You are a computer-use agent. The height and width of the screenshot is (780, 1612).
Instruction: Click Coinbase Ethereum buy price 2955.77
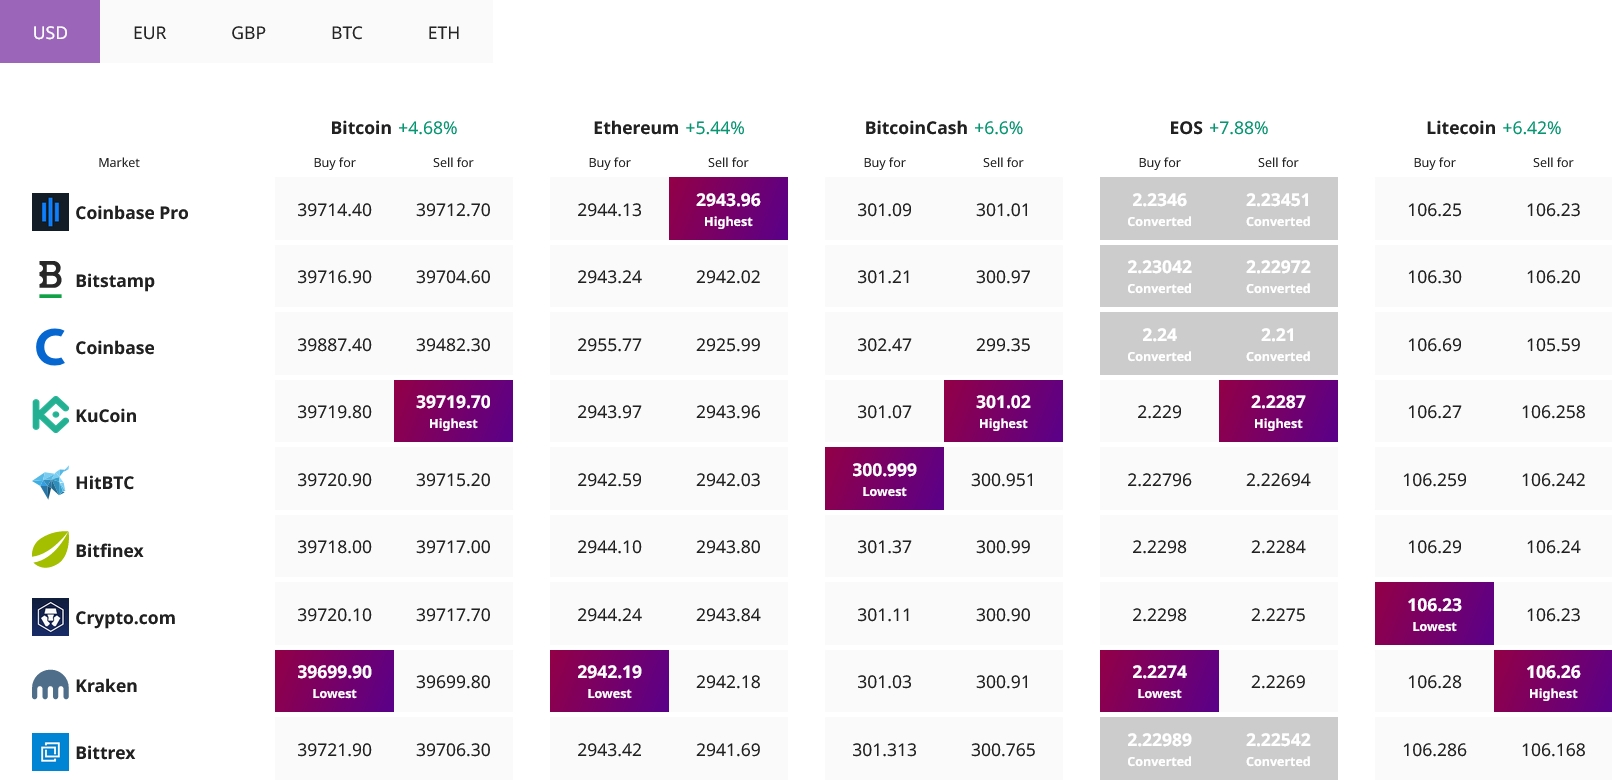[609, 345]
